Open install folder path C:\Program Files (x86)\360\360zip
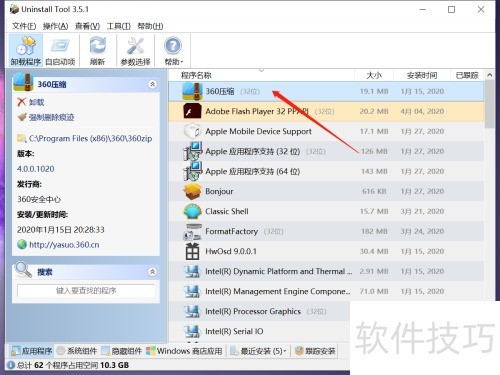 90,138
